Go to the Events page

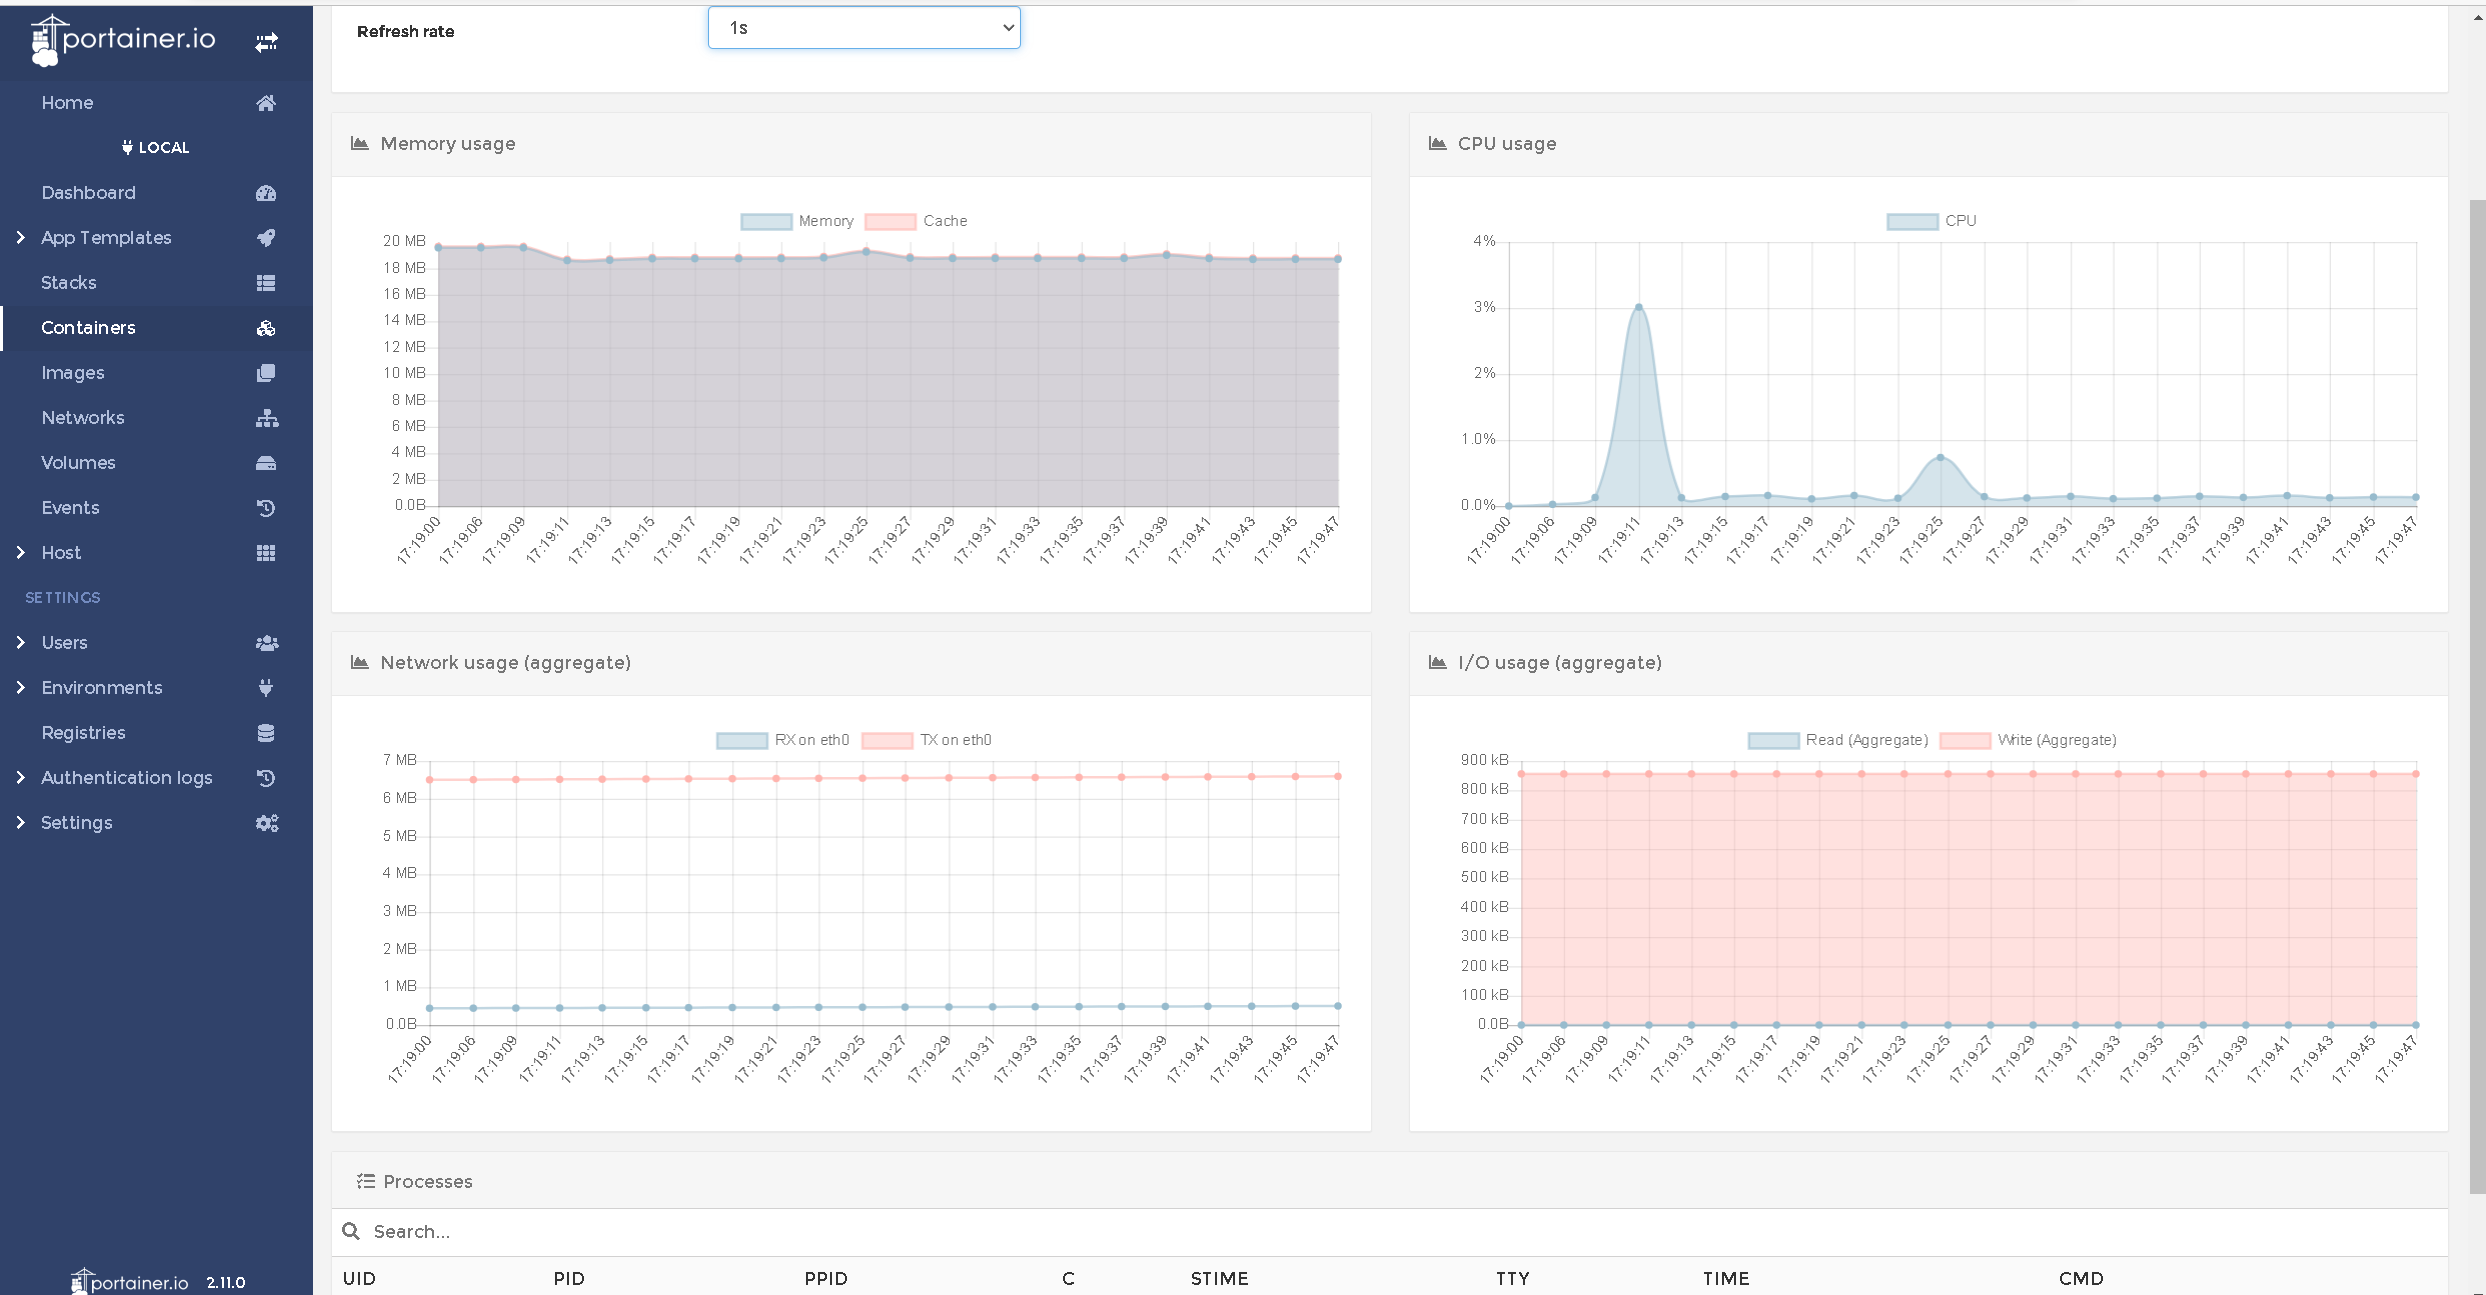[71, 508]
